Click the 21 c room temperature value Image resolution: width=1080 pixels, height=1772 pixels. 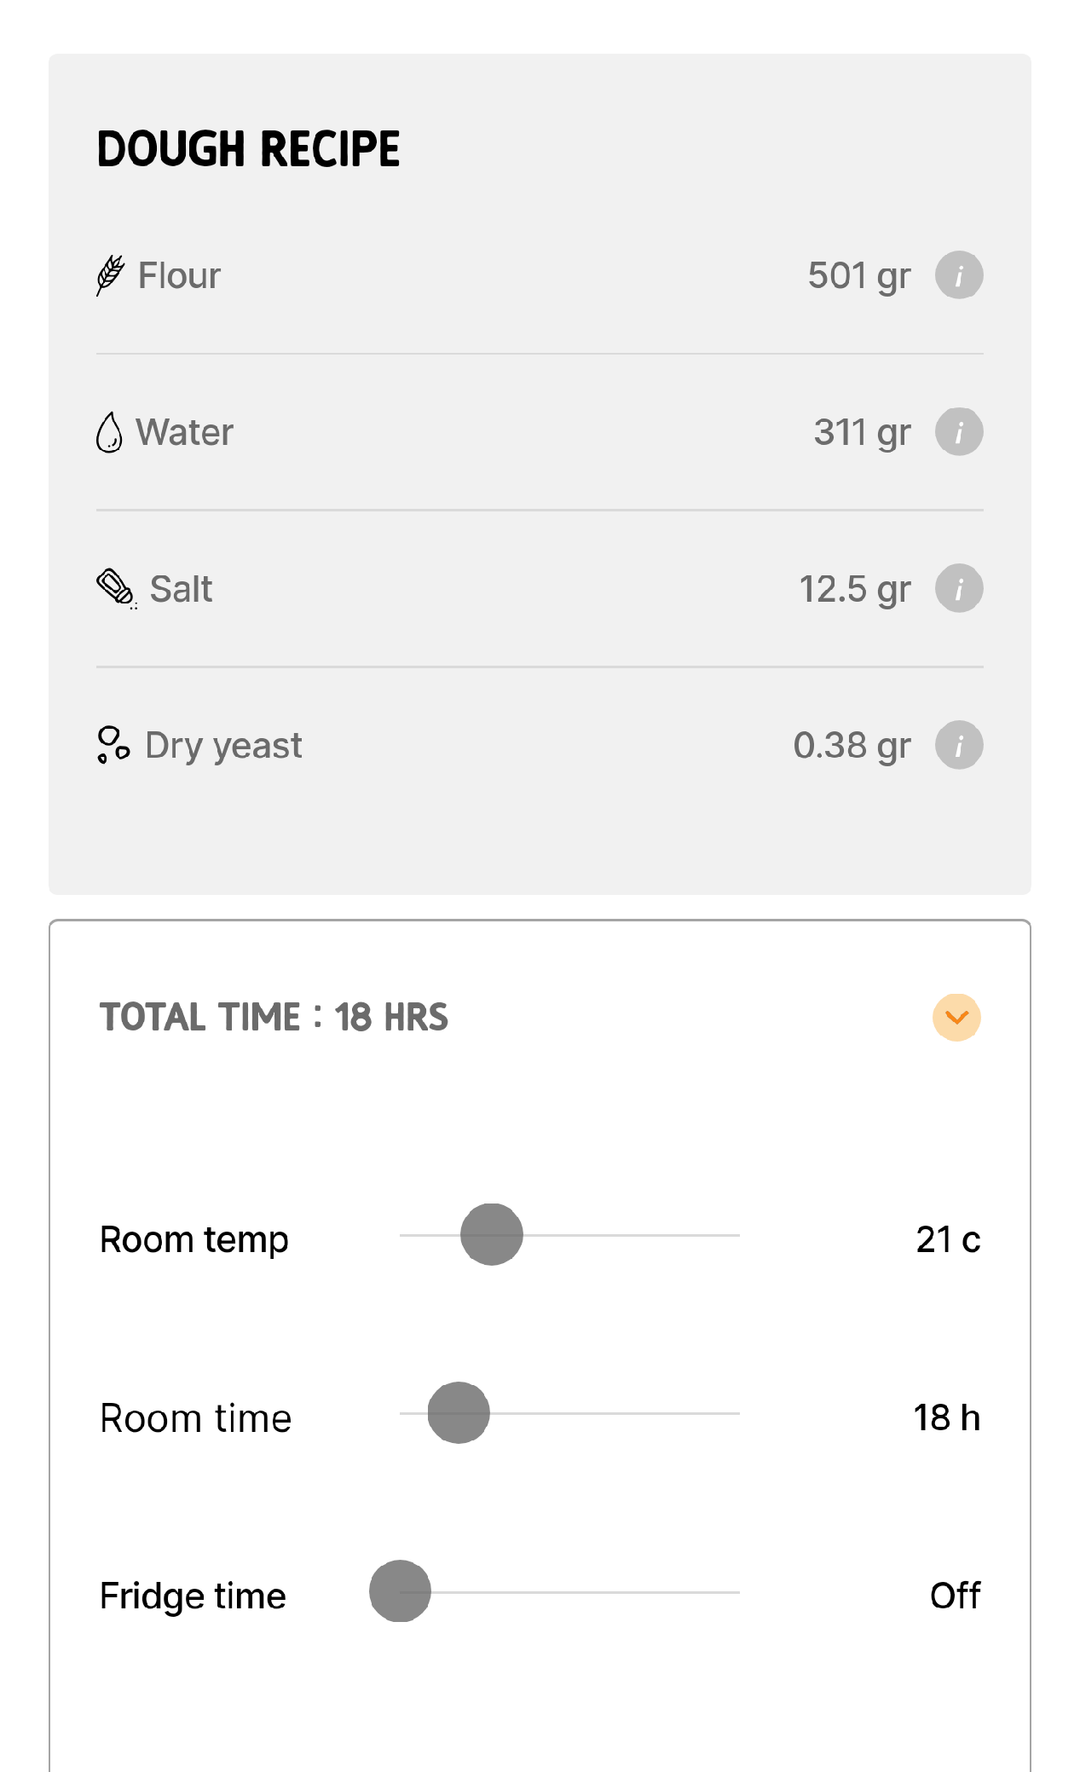tap(948, 1239)
